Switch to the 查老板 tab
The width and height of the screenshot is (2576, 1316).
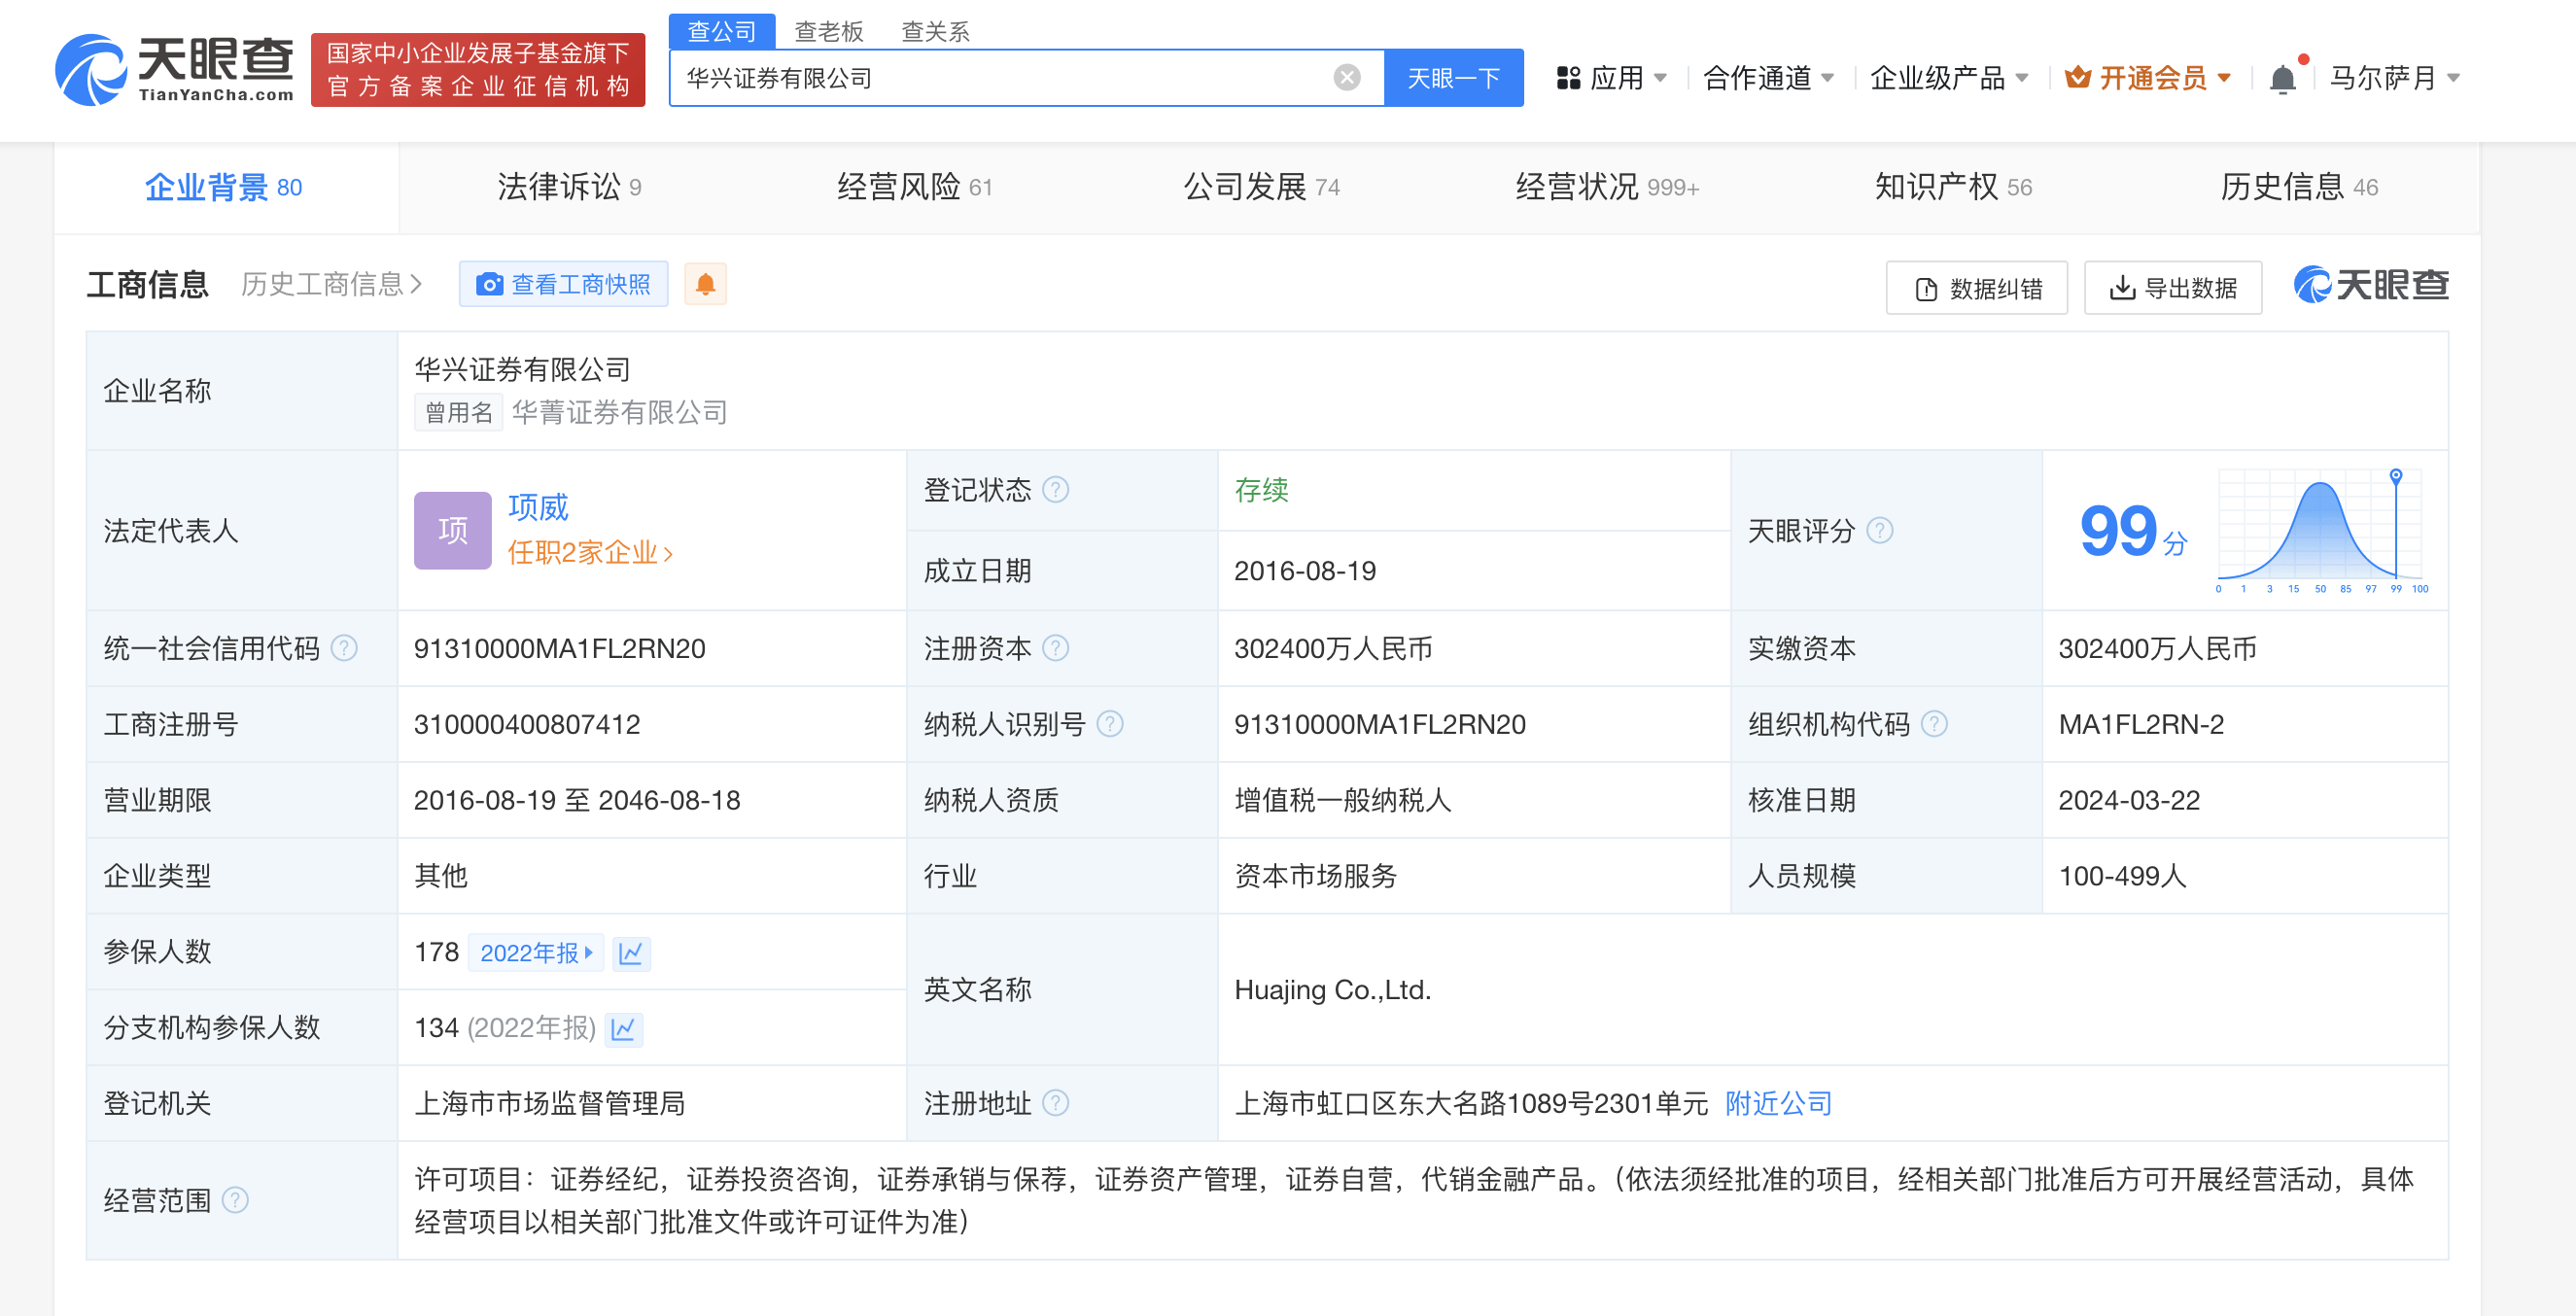tap(828, 31)
